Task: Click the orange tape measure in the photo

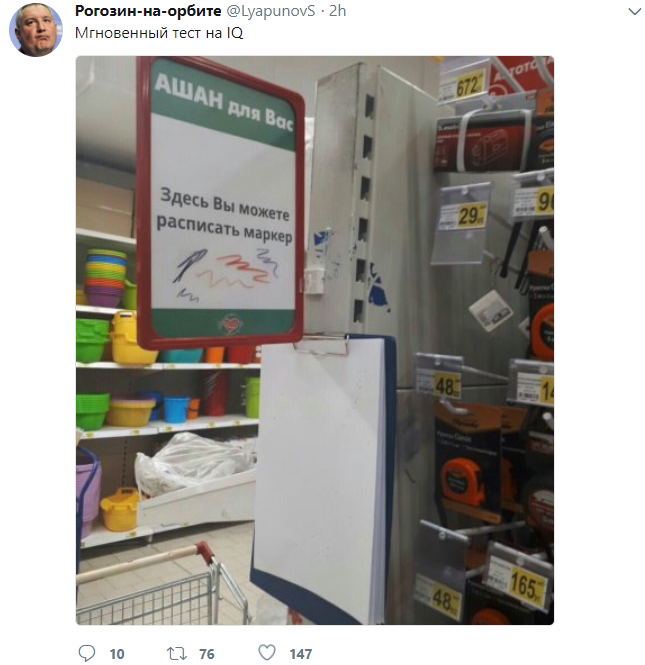Action: pos(463,482)
